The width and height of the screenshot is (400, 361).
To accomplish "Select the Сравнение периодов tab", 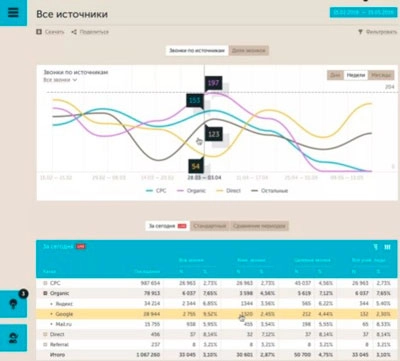I will pyautogui.click(x=259, y=226).
